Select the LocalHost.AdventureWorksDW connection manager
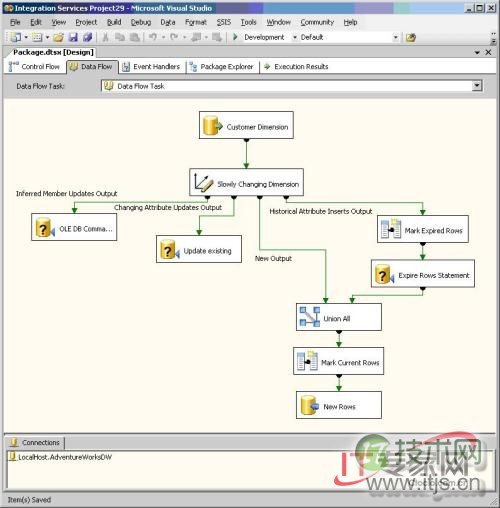The width and height of the screenshot is (500, 508). (x=61, y=457)
